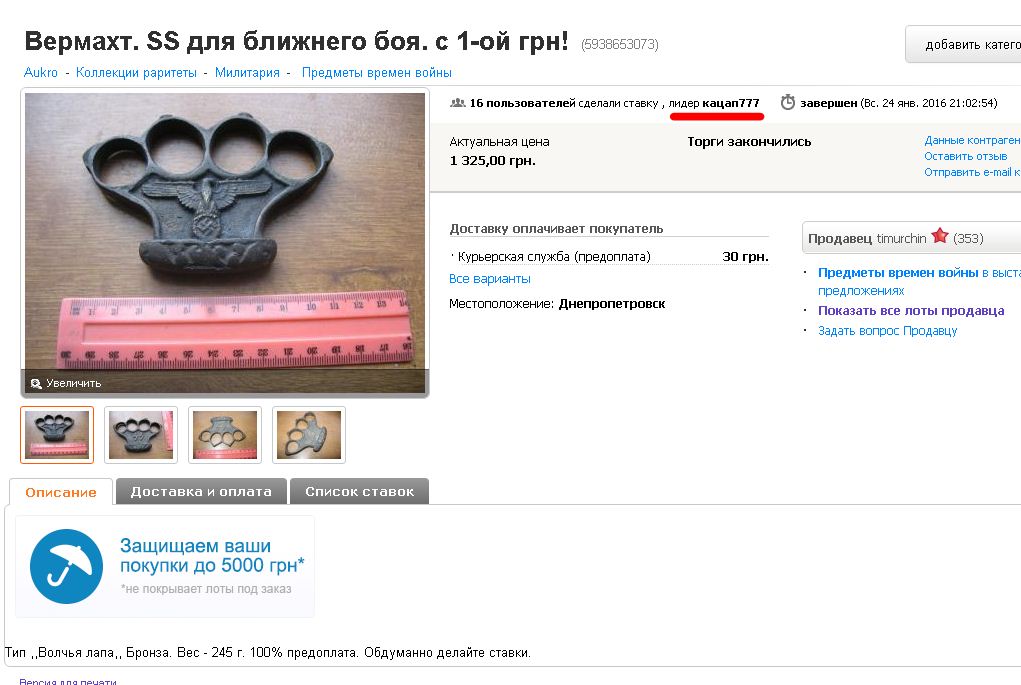Screen dimensions: 1021x685
Task: Open the Aukro breadcrumb link
Action: (40, 73)
